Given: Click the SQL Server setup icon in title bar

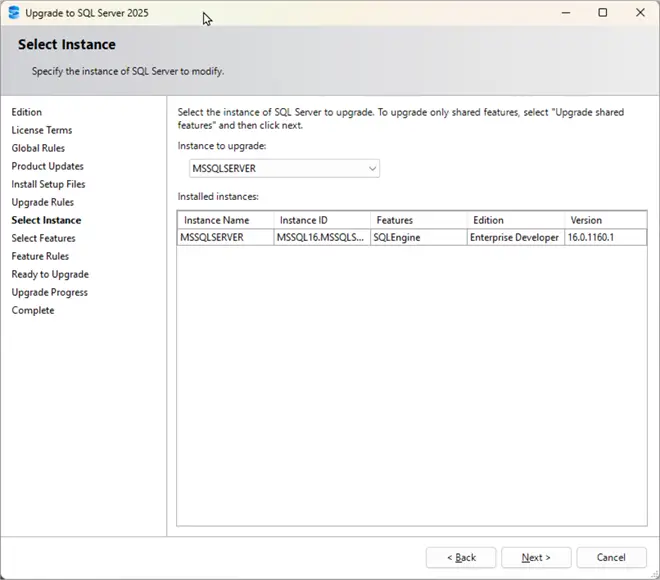Looking at the screenshot, I should [14, 13].
